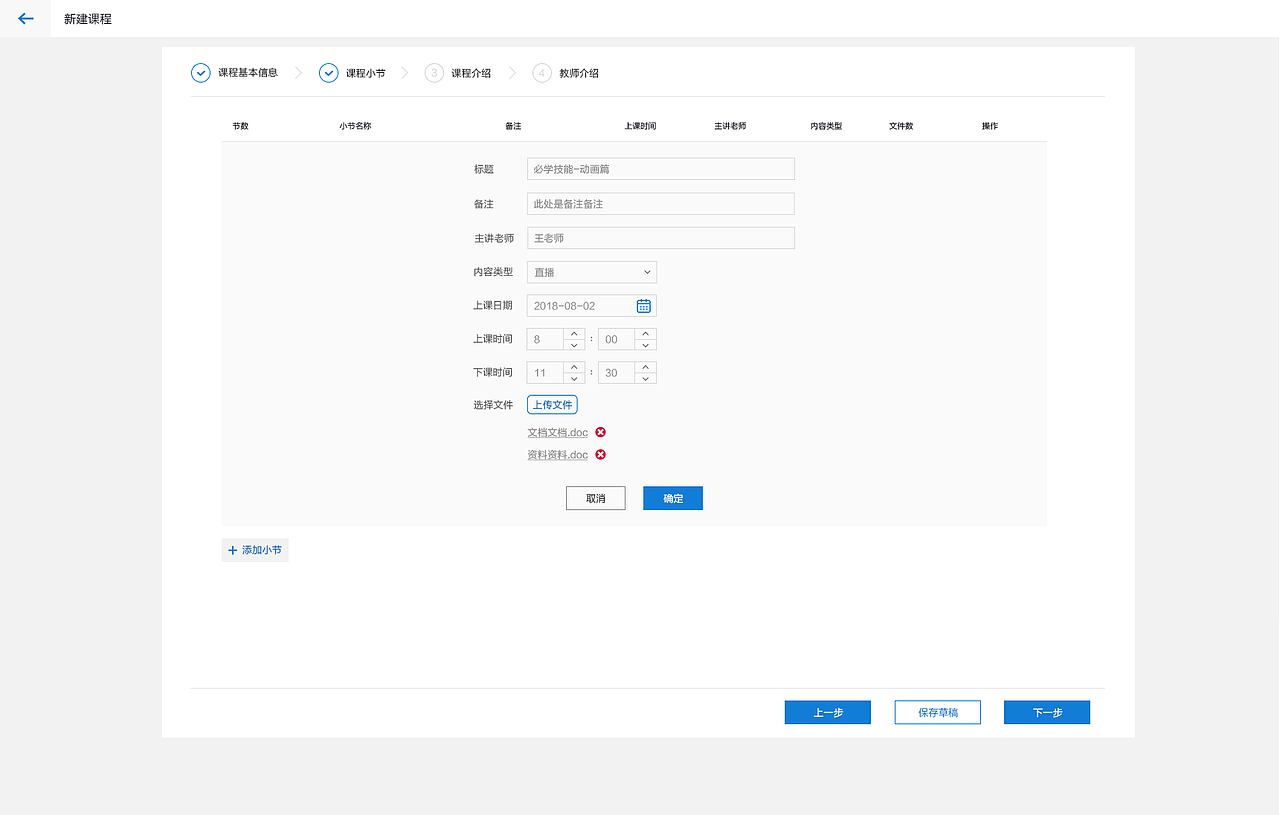The width and height of the screenshot is (1280, 815).
Task: Confirm the section with 确定
Action: click(673, 498)
